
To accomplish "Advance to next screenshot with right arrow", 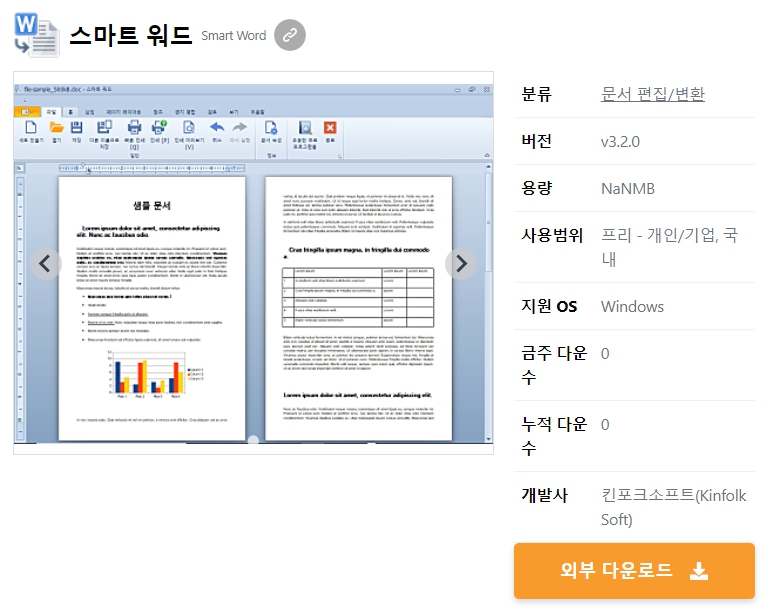I will coord(461,264).
